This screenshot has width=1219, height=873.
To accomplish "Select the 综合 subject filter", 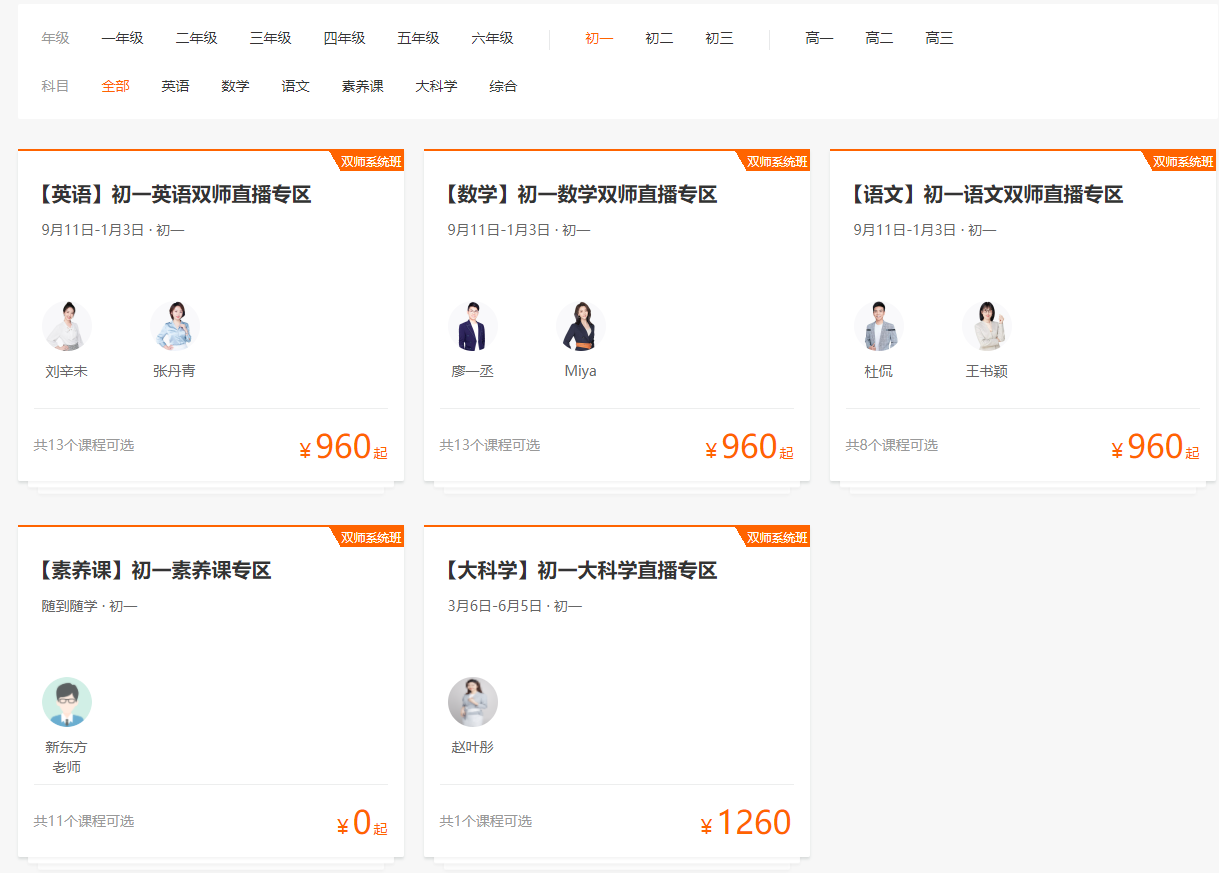I will [x=503, y=86].
